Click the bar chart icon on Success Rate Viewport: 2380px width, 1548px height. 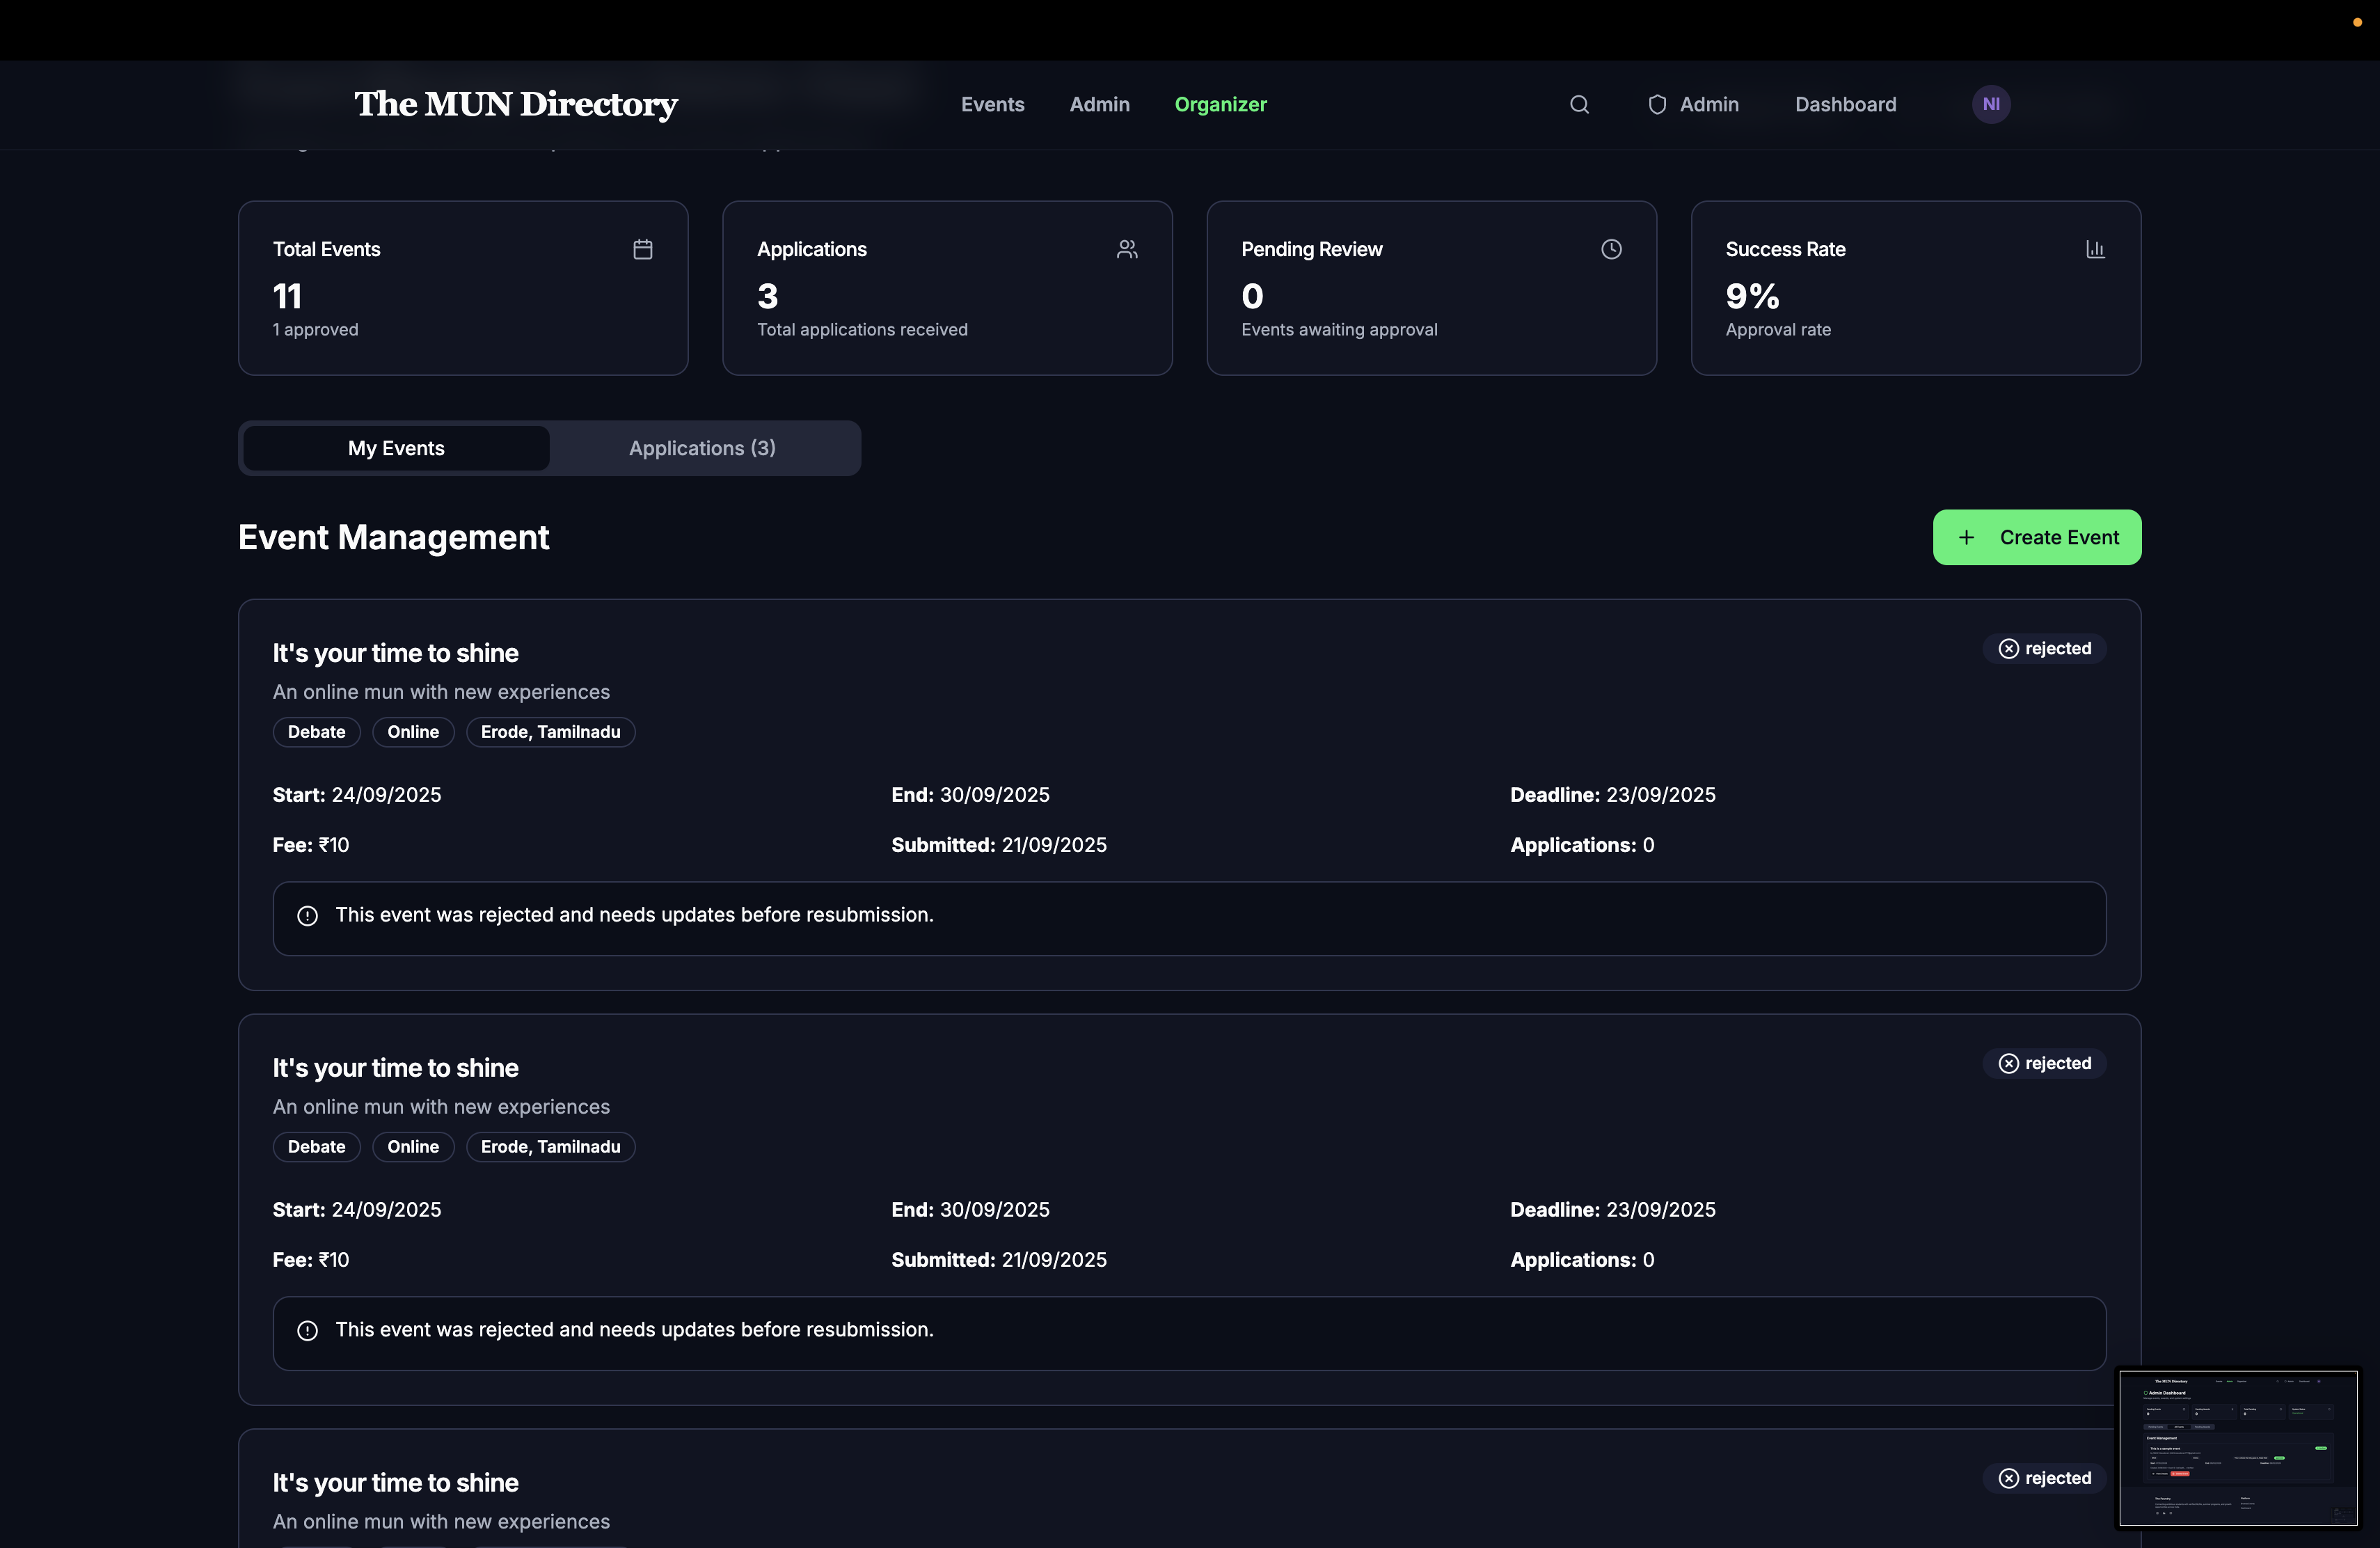tap(2095, 249)
